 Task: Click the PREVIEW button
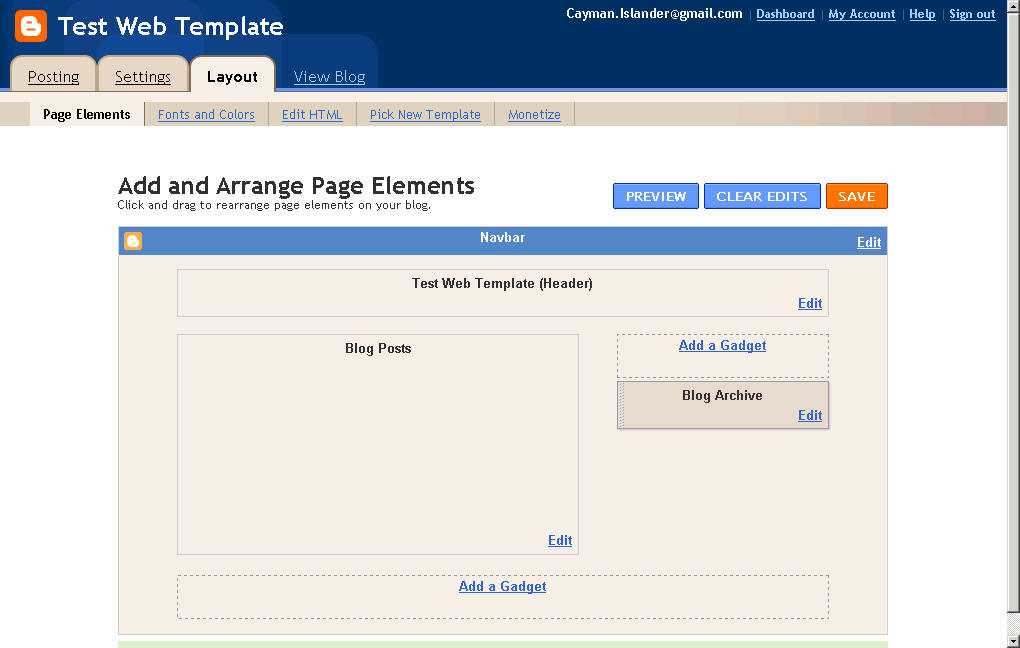(656, 196)
